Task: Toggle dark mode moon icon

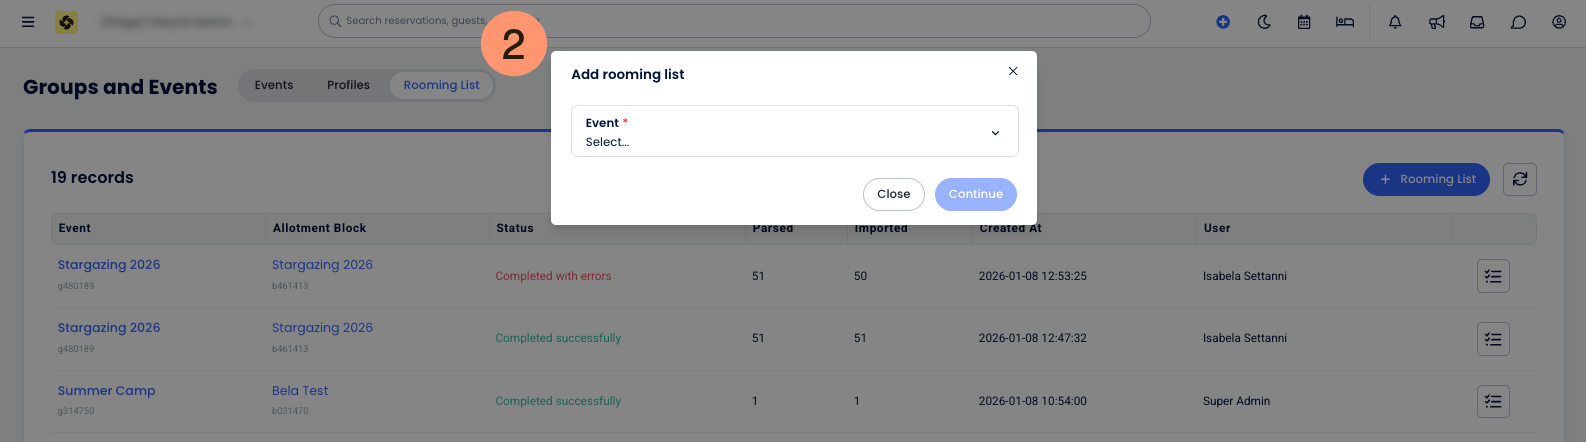Action: pyautogui.click(x=1264, y=22)
